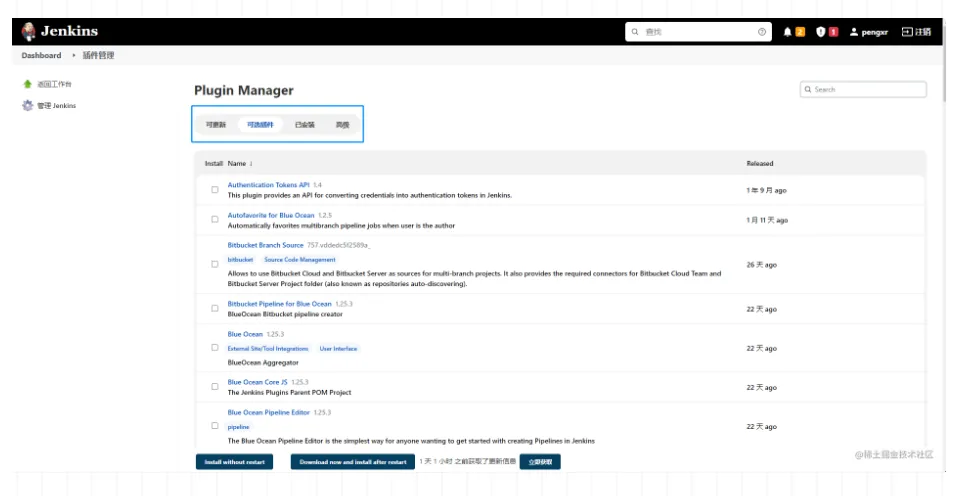Image resolution: width=958 pixels, height=496 pixels.
Task: Open the search help question-mark icon
Action: [762, 32]
